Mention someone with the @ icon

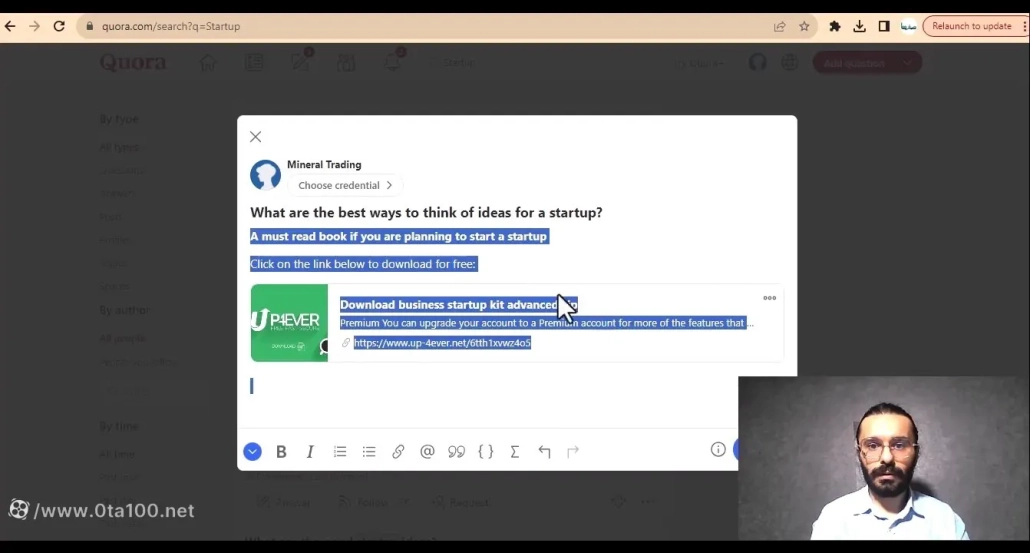click(x=427, y=452)
